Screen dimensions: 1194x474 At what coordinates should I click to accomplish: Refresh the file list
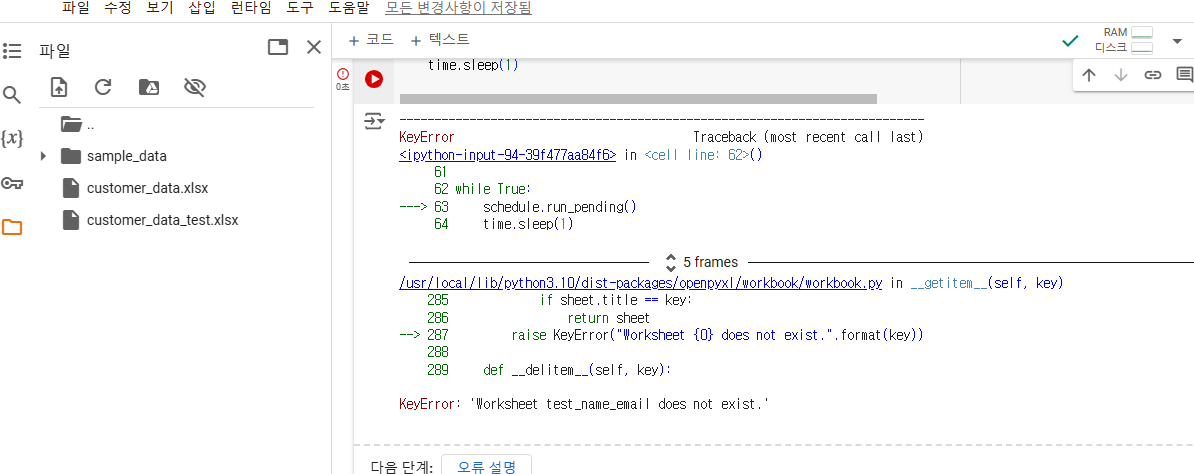click(103, 87)
